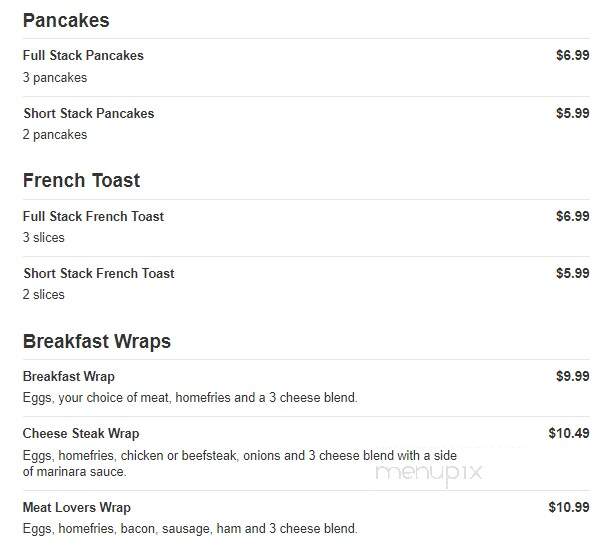Click the $9.99 Breakfast Wrap price
The image size is (608, 555).
click(x=572, y=376)
